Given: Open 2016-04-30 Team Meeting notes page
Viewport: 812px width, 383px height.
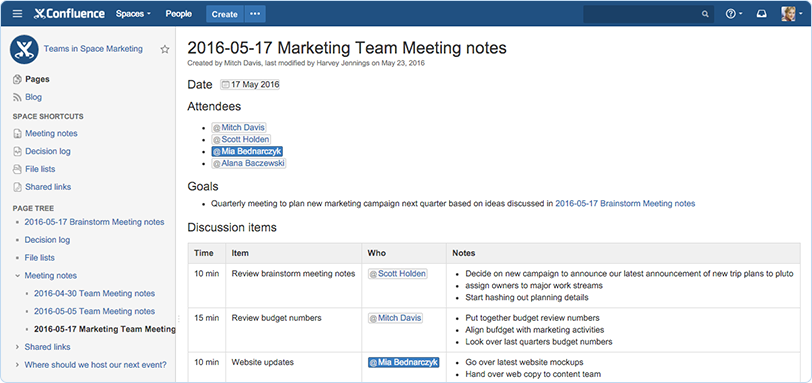Looking at the screenshot, I should coord(94,293).
